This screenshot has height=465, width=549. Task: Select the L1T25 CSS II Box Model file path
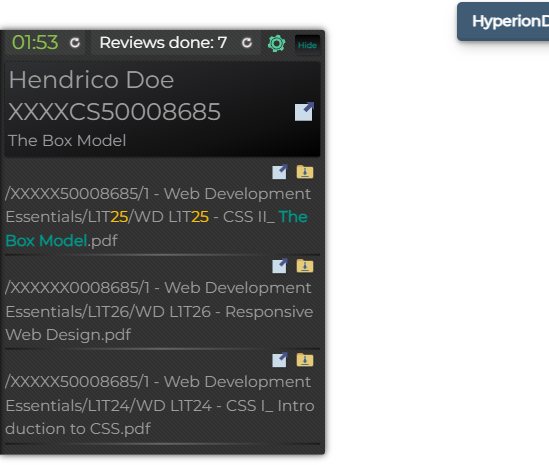158,217
